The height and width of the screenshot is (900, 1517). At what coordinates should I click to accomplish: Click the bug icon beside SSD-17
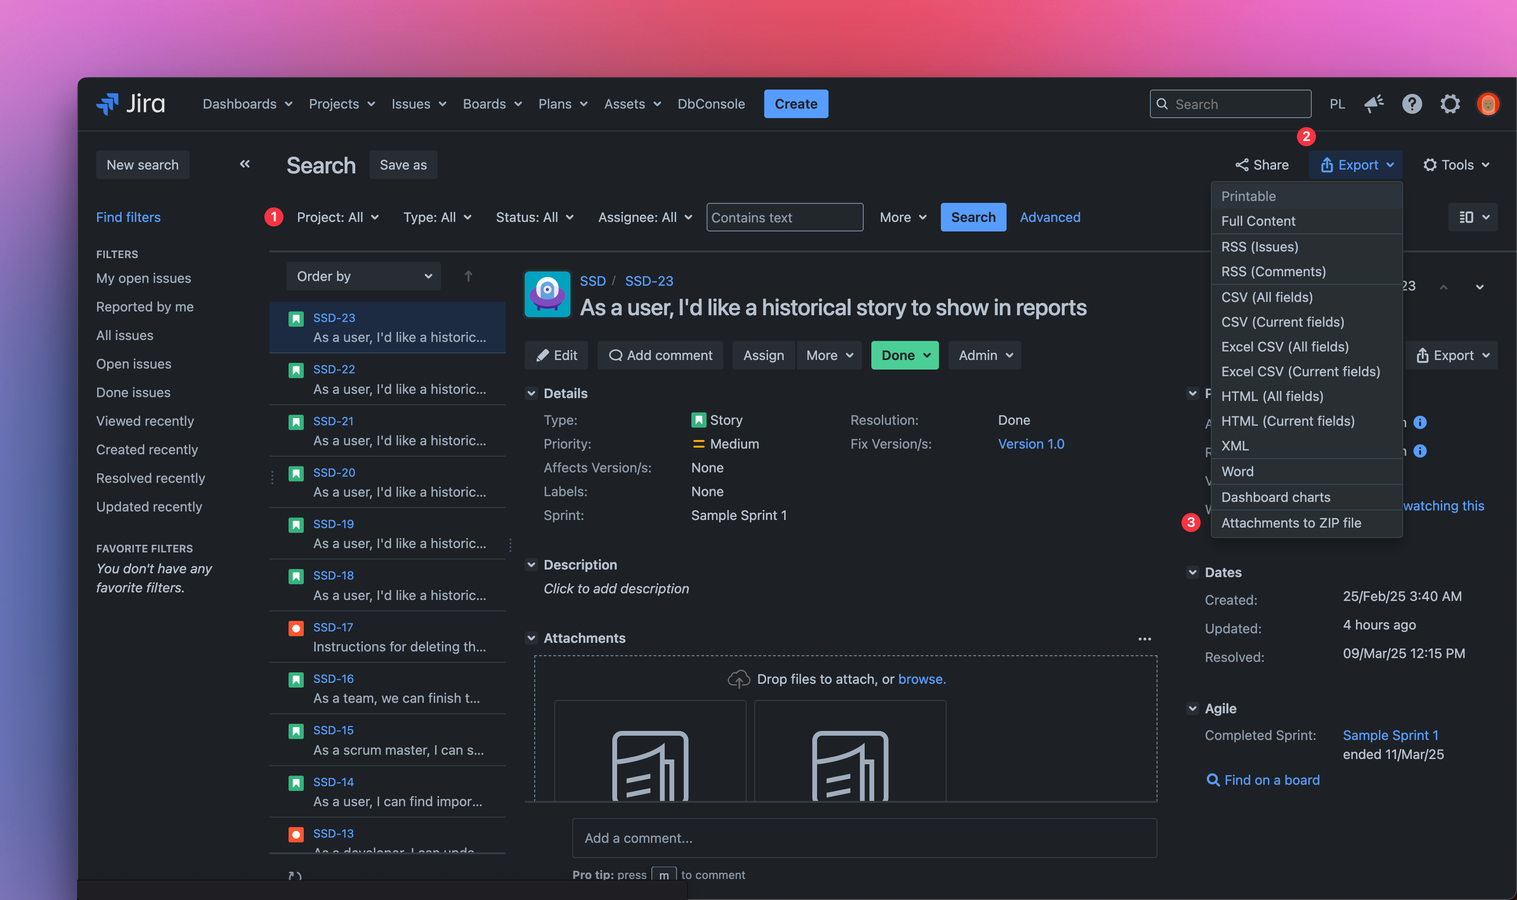[296, 628]
